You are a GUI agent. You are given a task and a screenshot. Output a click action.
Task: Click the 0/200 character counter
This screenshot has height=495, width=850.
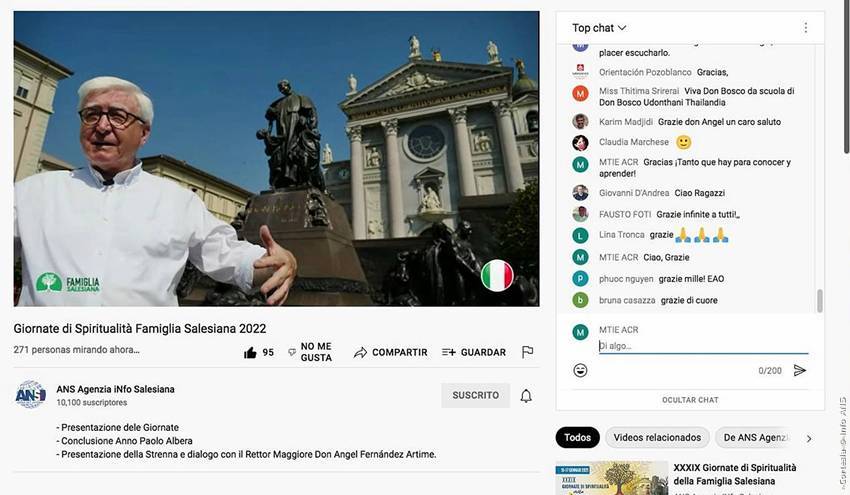click(770, 371)
